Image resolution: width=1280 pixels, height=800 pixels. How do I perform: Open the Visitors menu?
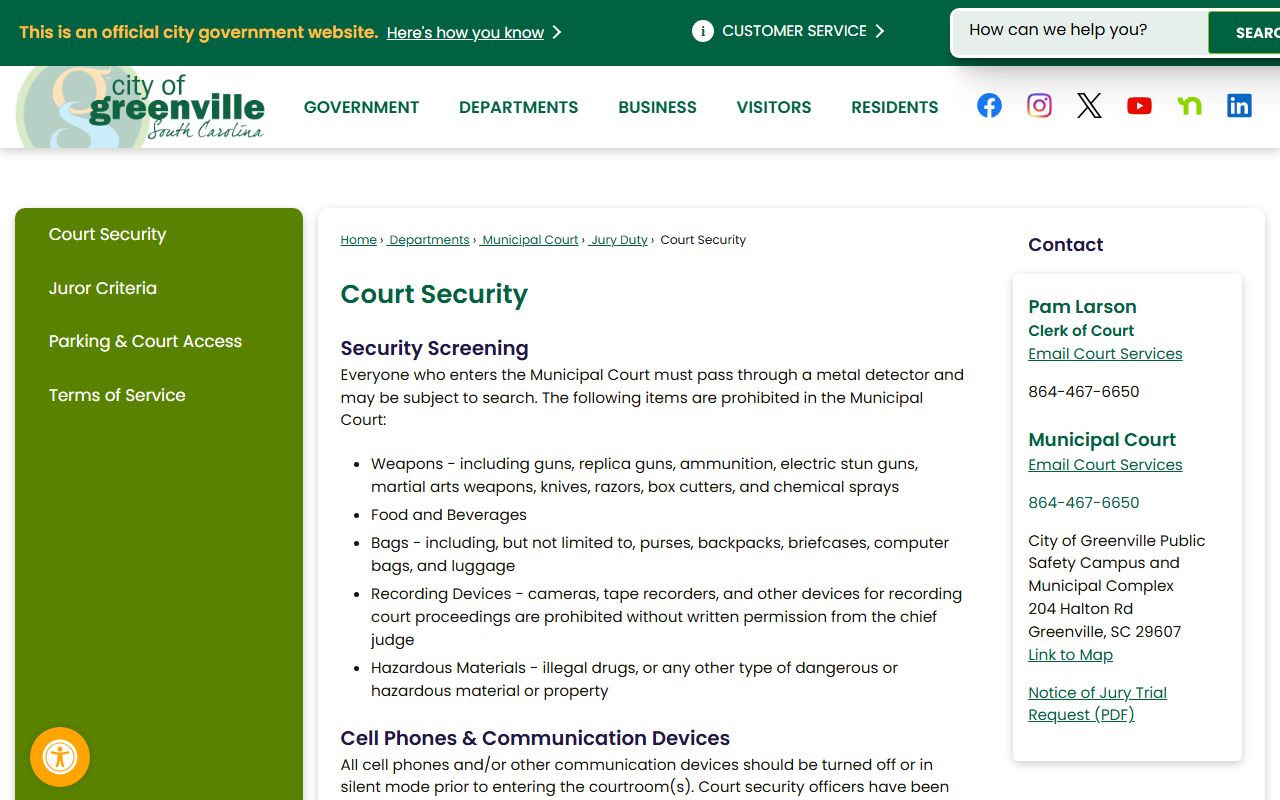(774, 107)
